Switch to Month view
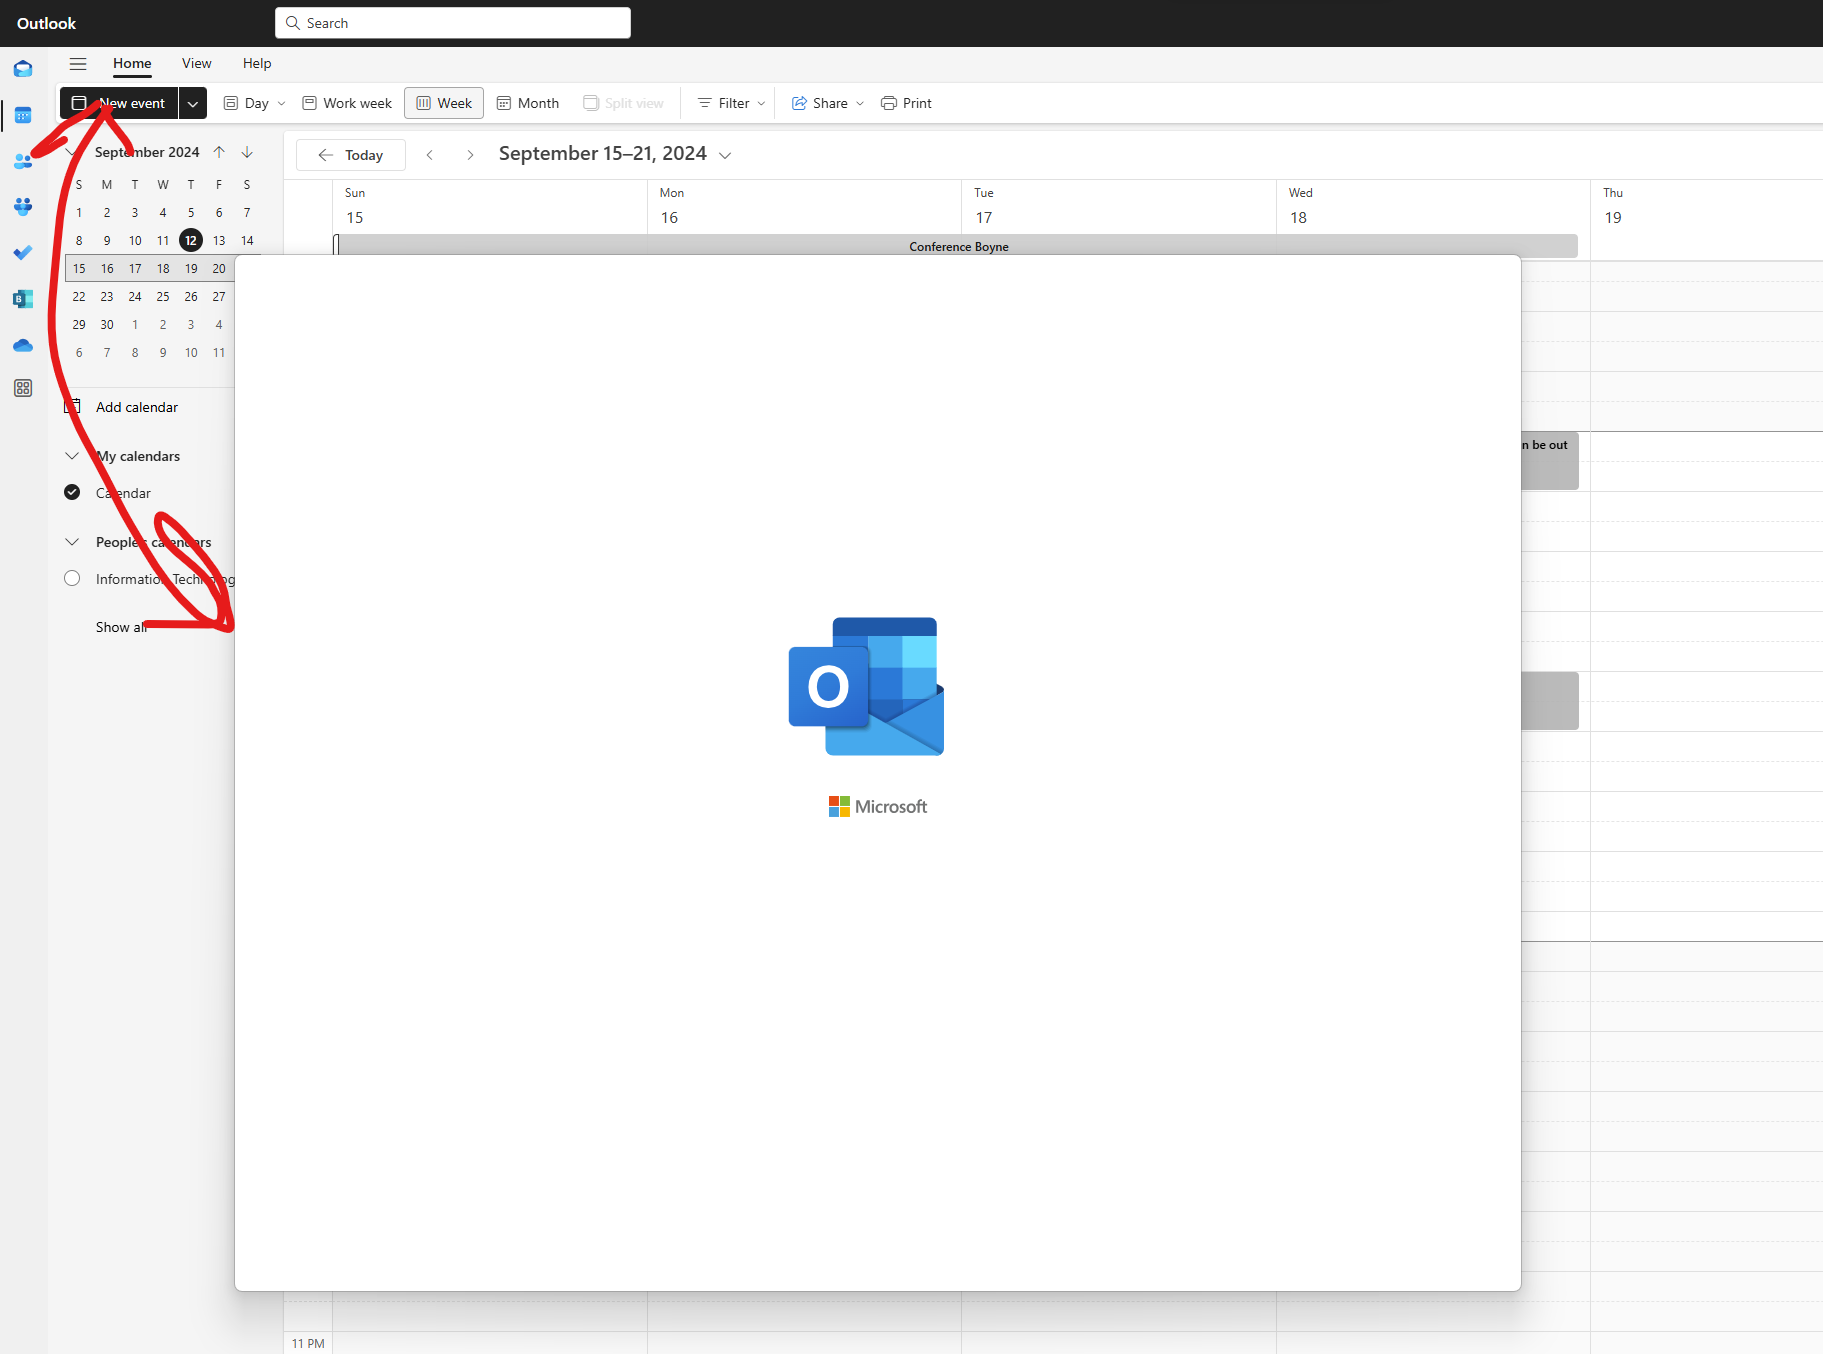The image size is (1823, 1354). click(528, 103)
